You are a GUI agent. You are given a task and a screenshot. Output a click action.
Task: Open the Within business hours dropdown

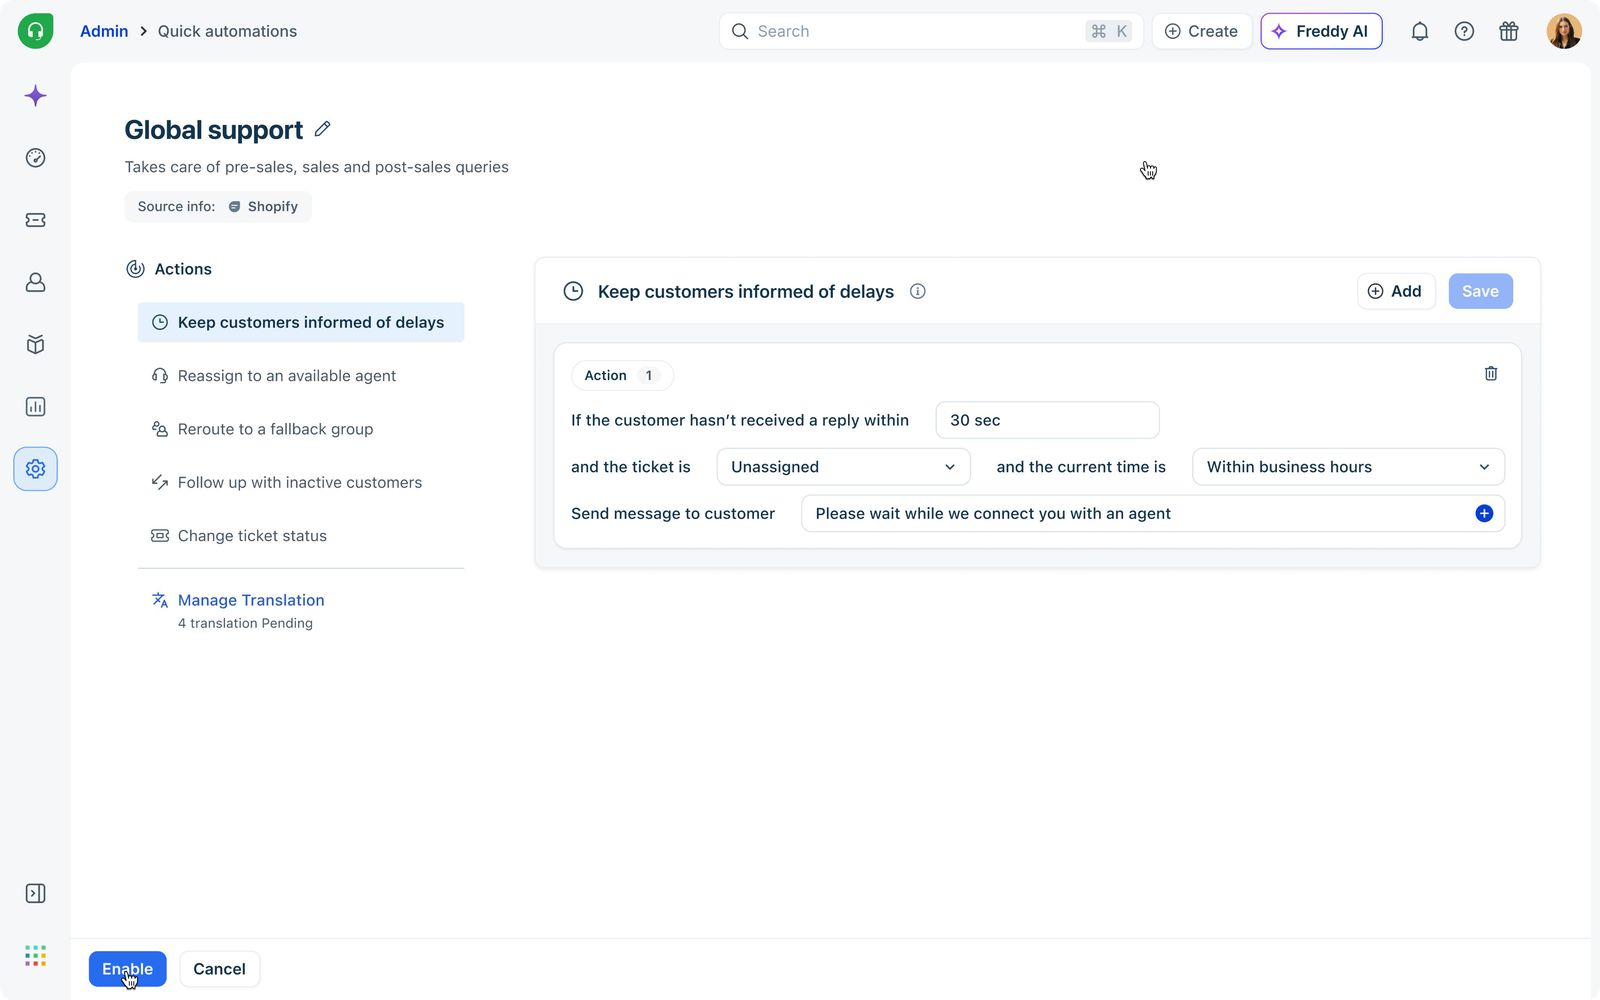pyautogui.click(x=1348, y=467)
